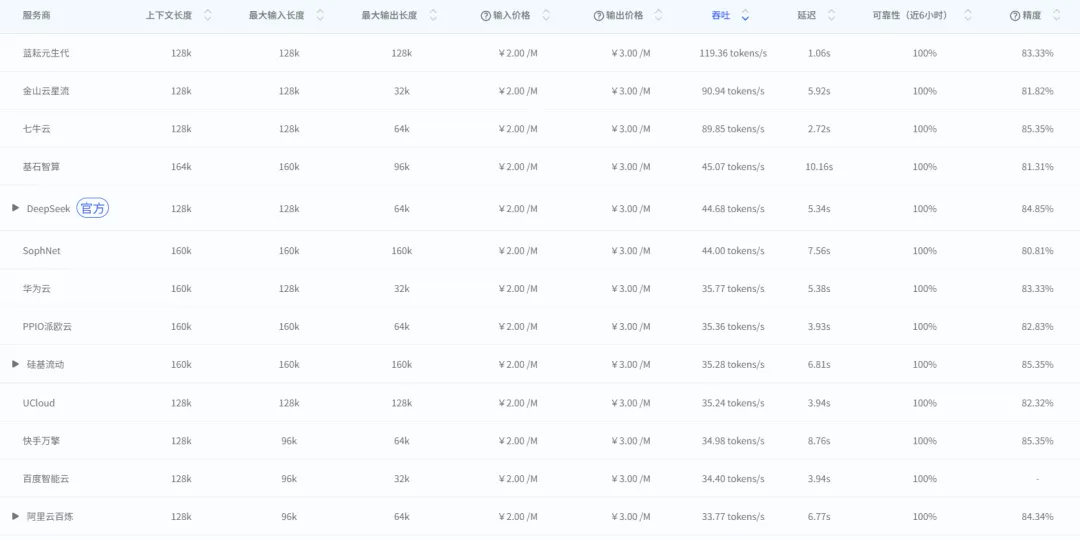Click throughput value 34.98 tokens/s
This screenshot has width=1080, height=540.
click(734, 440)
